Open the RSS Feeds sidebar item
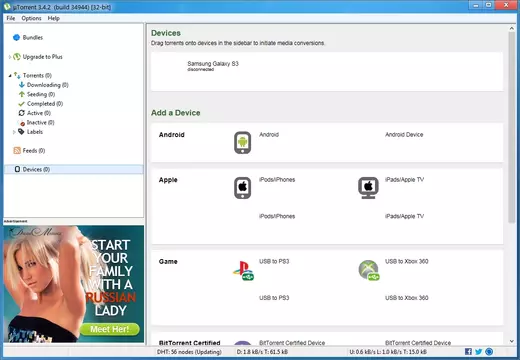Screen dimensions: 520x360 (29, 150)
